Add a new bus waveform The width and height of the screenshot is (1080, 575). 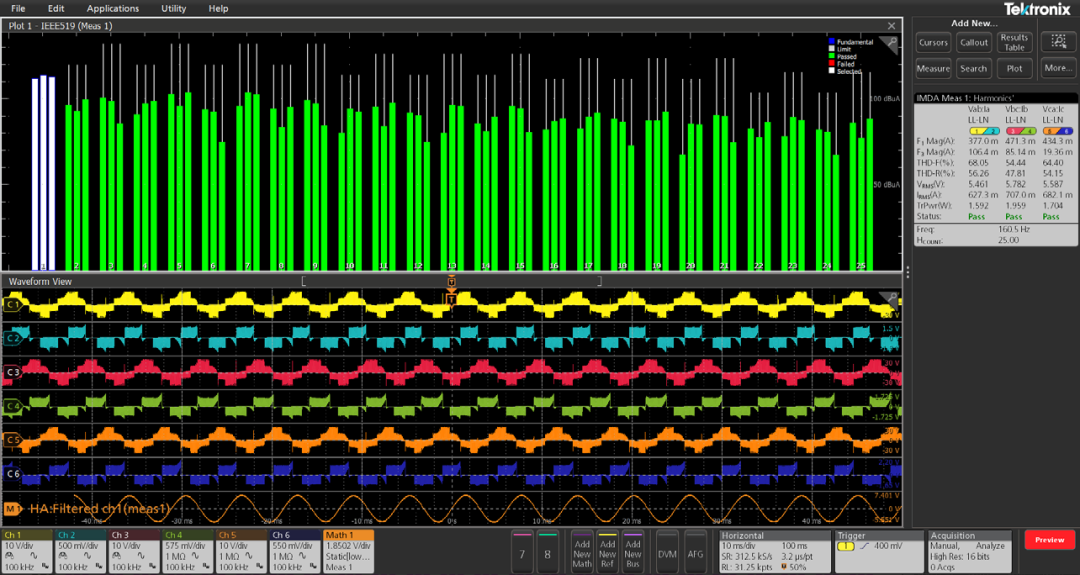pyautogui.click(x=632, y=551)
